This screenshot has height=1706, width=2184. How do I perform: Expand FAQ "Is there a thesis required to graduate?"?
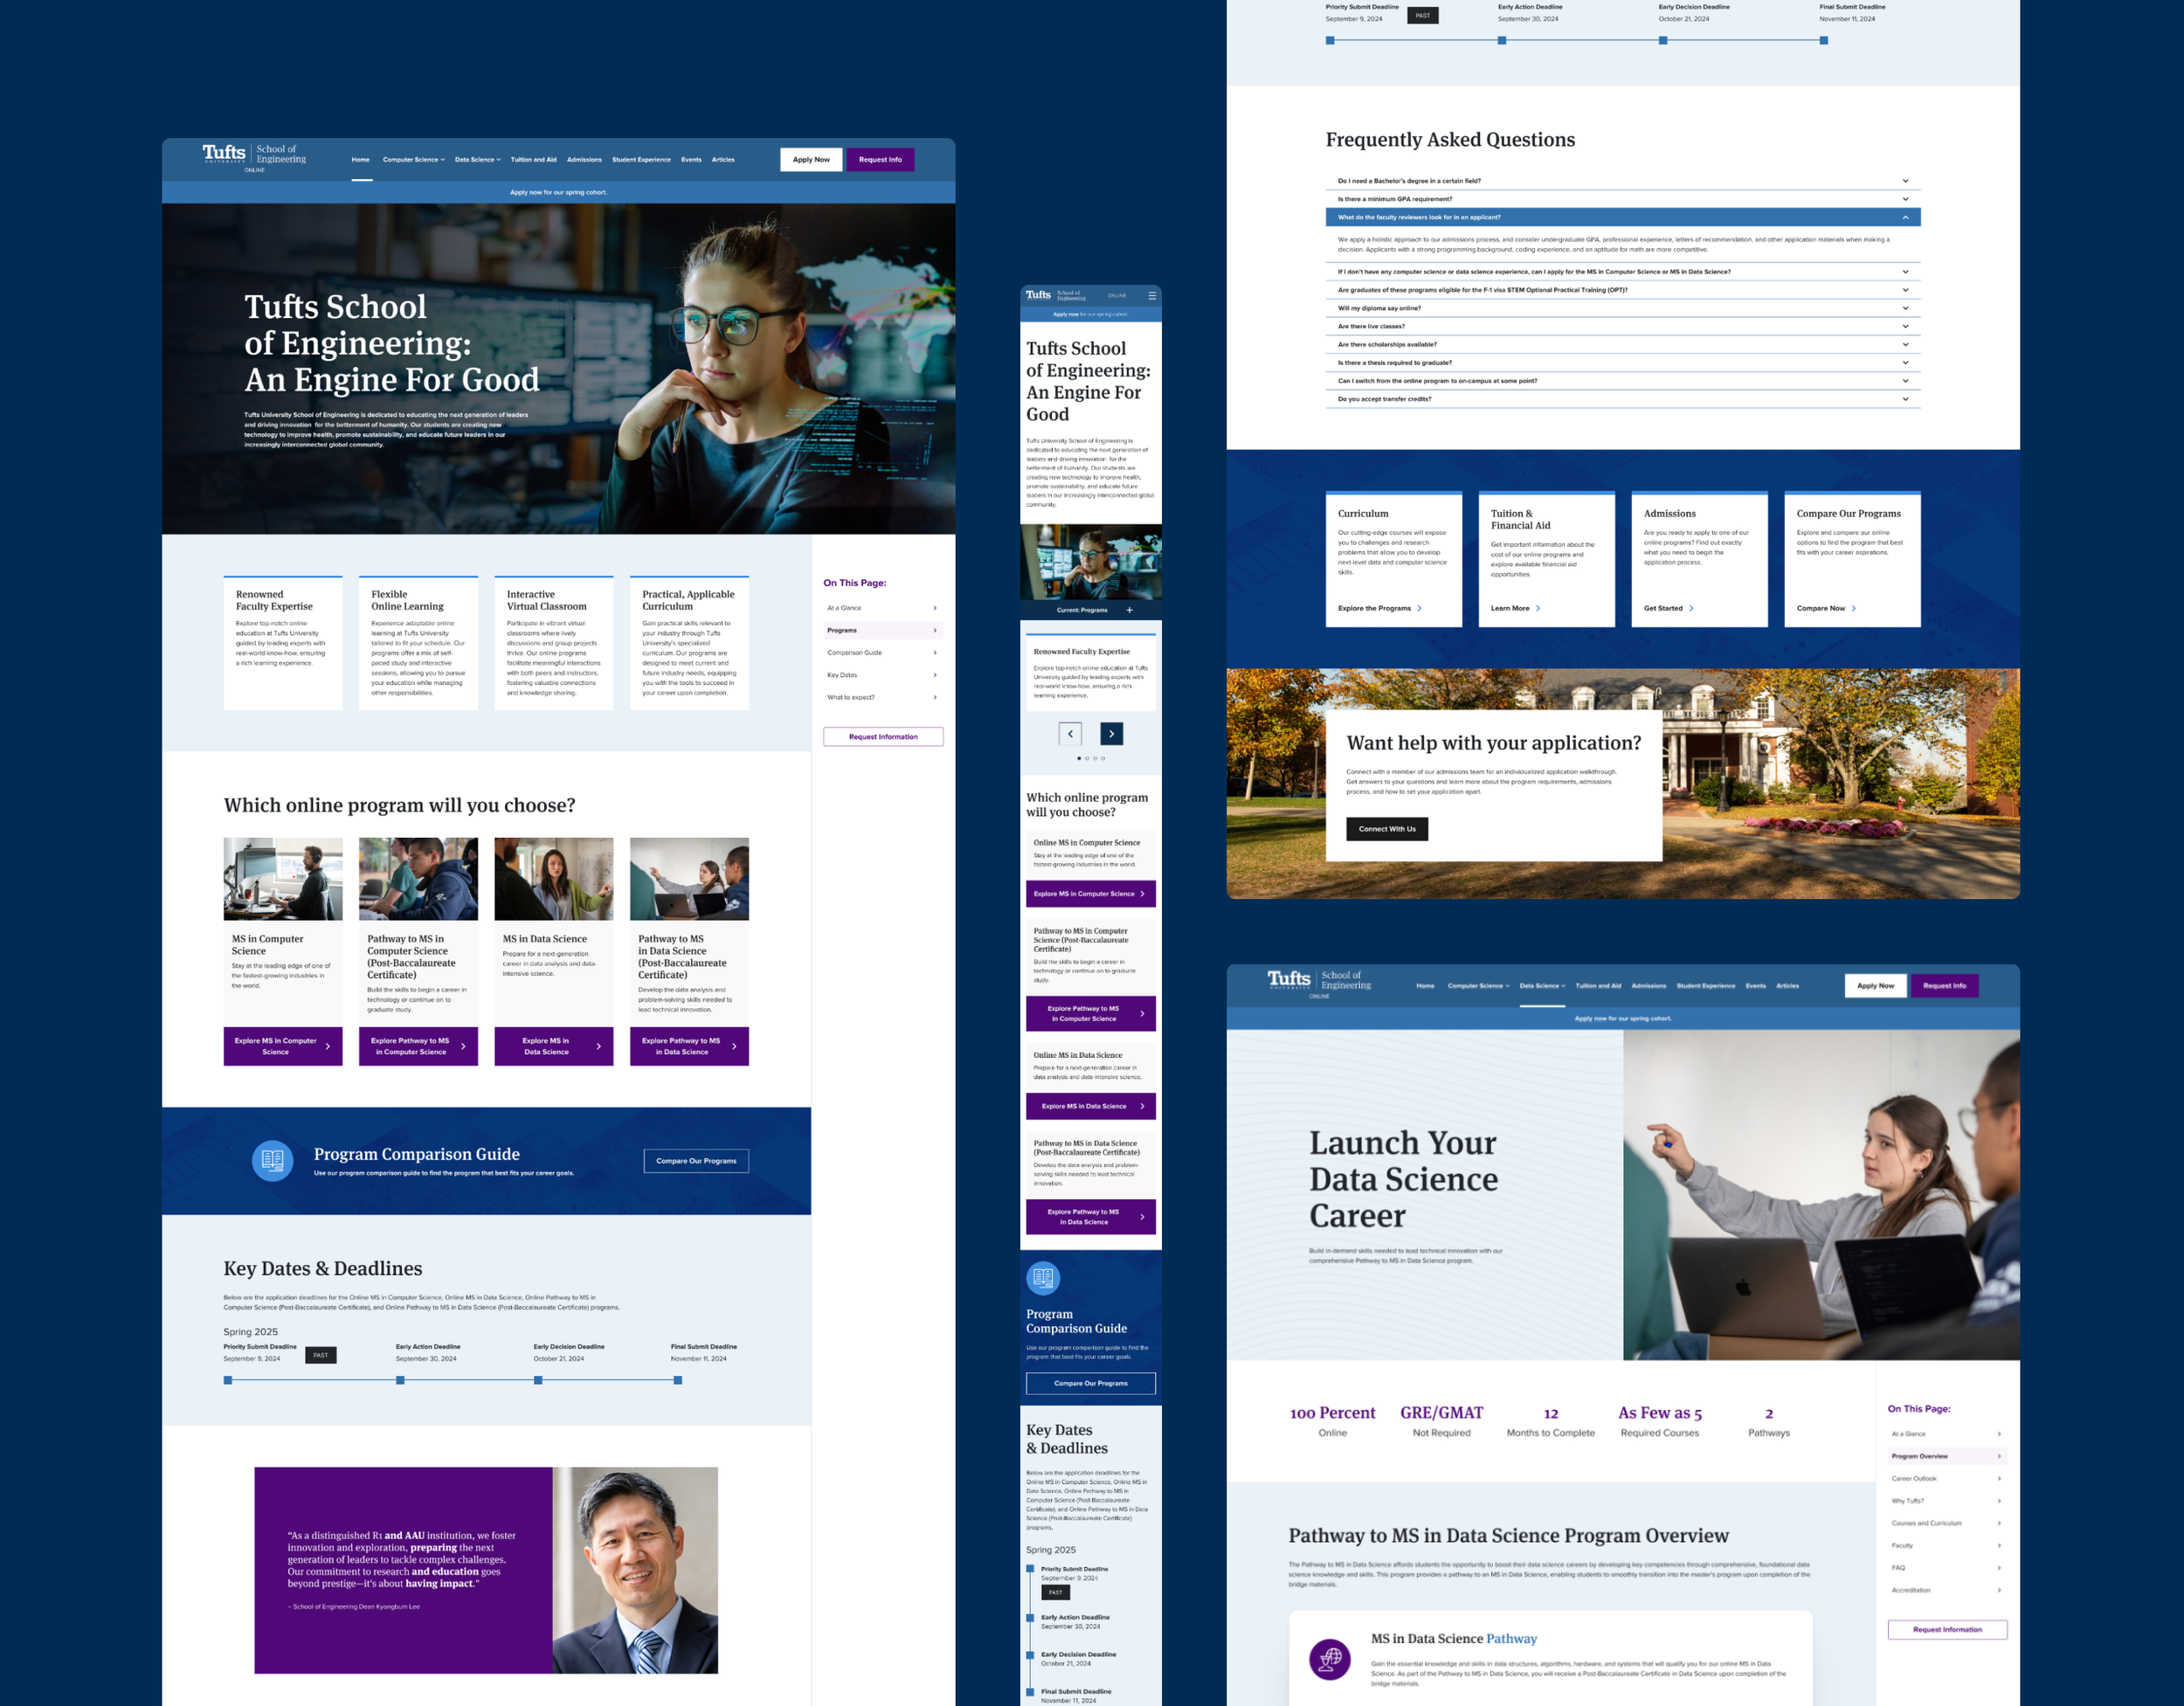[x=1622, y=363]
